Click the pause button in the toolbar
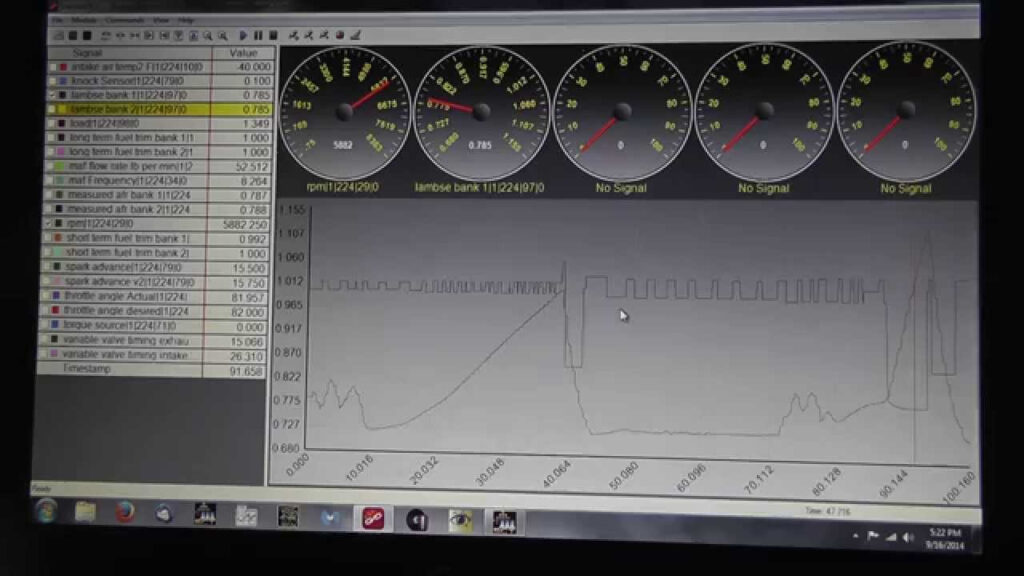The height and width of the screenshot is (576, 1024). click(x=258, y=35)
